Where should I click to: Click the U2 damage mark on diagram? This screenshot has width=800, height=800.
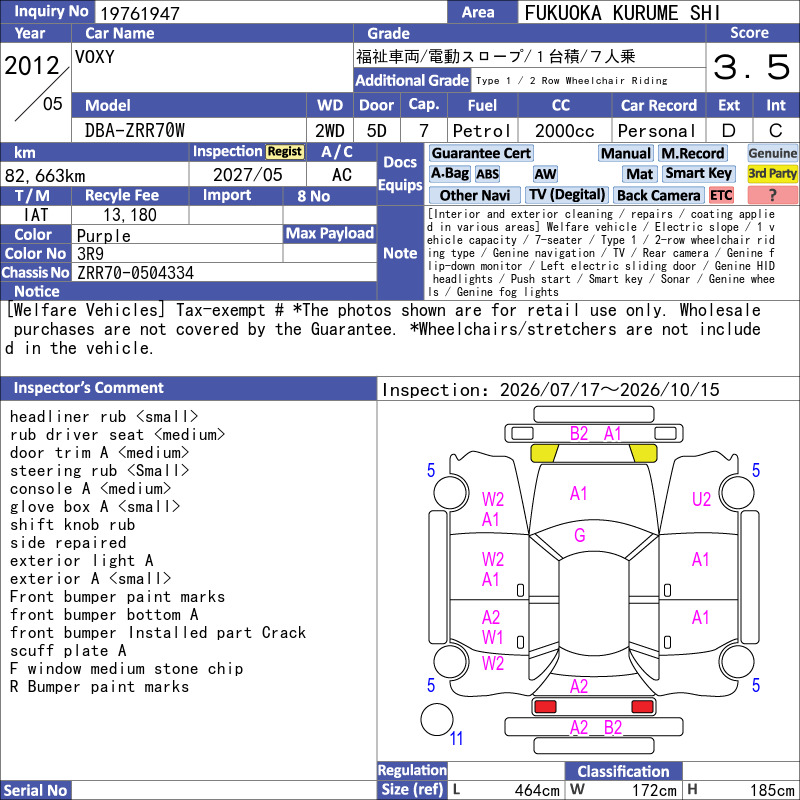click(701, 499)
